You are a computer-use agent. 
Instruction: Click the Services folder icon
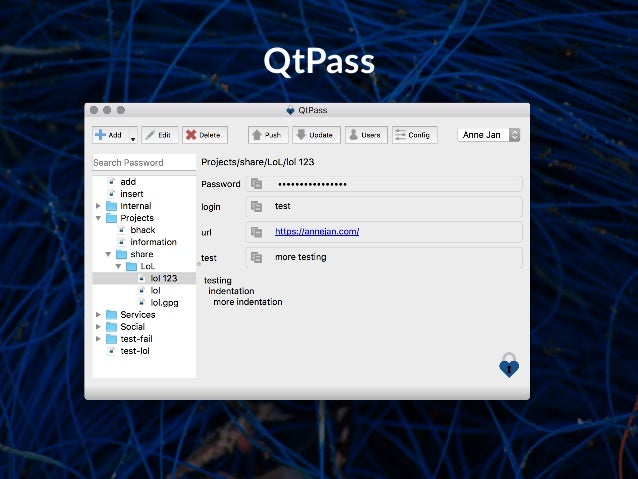(111, 315)
